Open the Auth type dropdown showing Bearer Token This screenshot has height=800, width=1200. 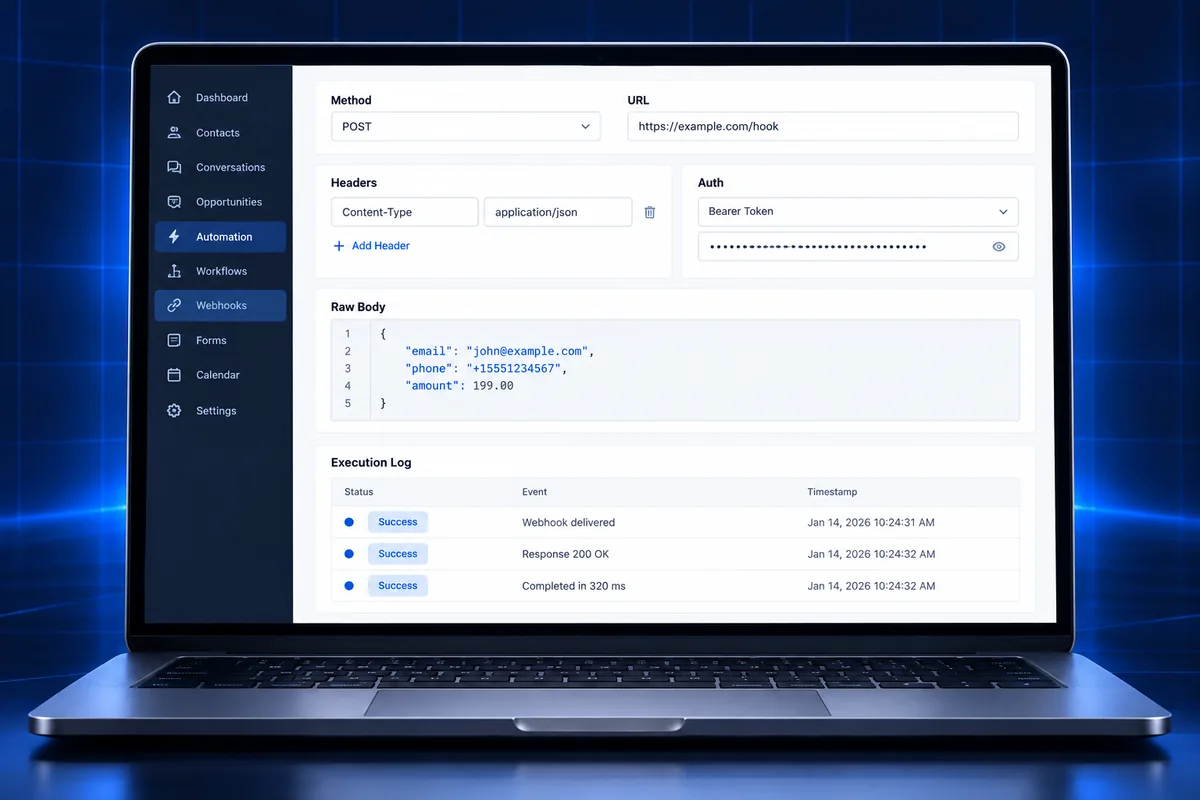[x=858, y=212]
